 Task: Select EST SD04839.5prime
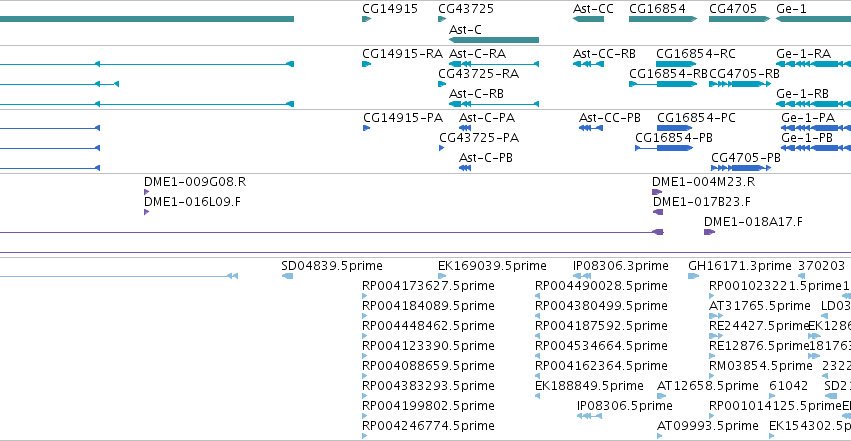pyautogui.click(x=287, y=276)
